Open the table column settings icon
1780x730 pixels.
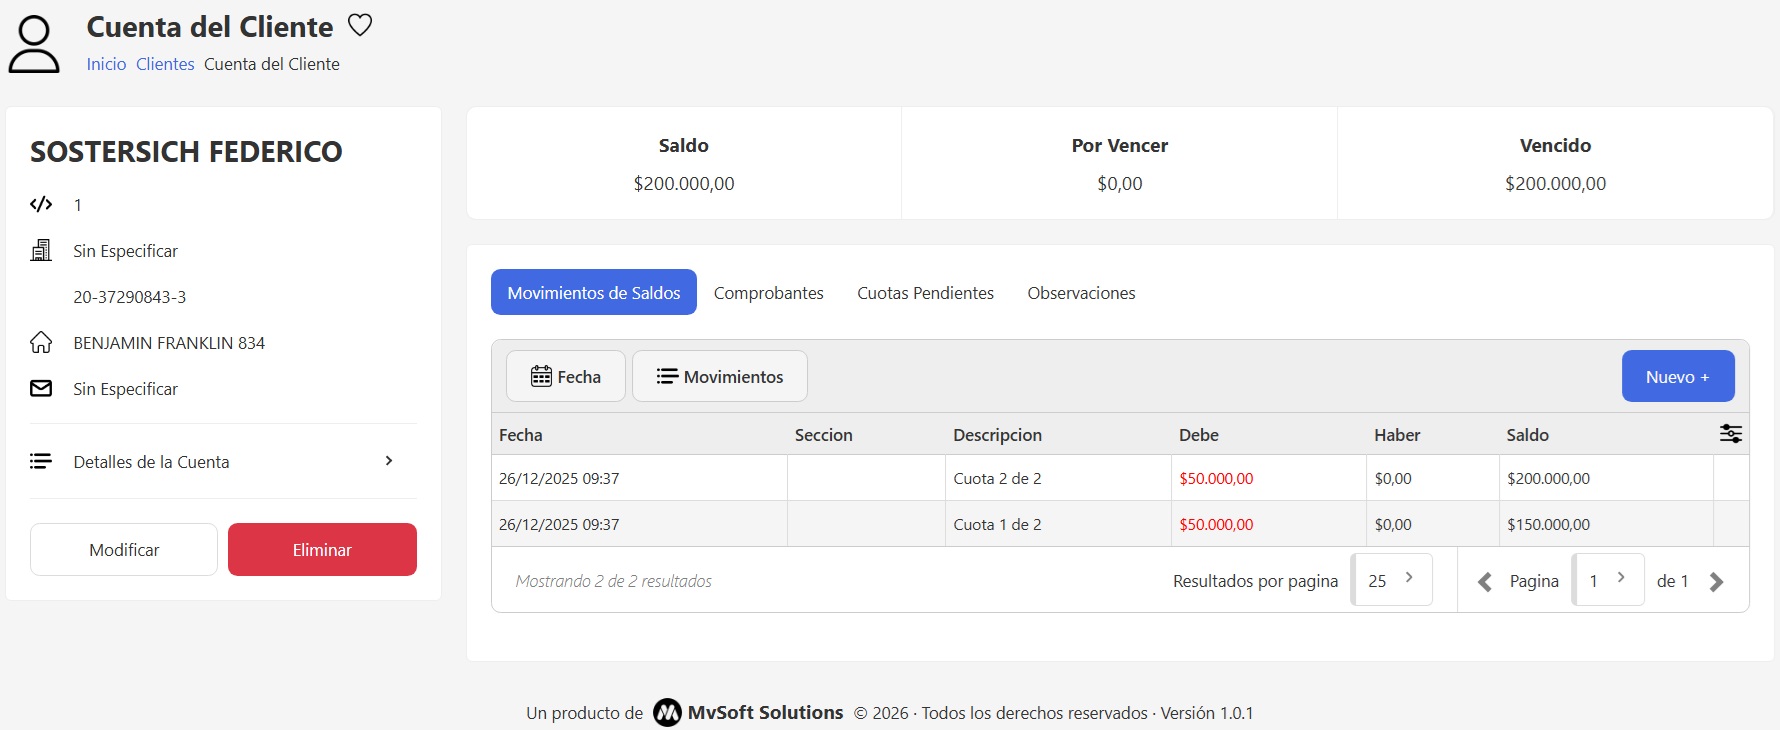point(1730,434)
